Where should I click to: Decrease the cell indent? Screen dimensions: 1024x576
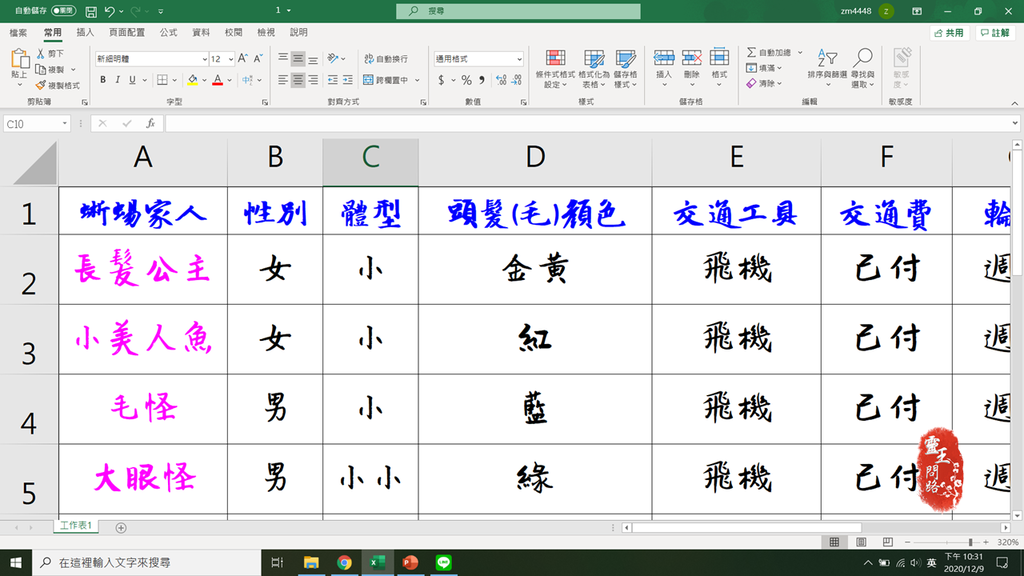coord(332,80)
